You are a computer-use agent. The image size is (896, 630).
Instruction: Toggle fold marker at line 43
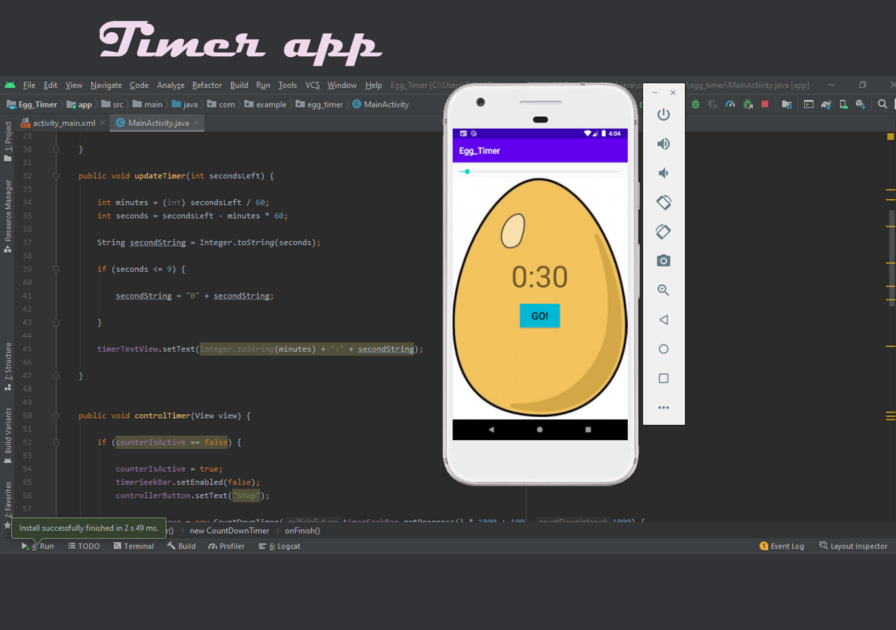click(56, 322)
